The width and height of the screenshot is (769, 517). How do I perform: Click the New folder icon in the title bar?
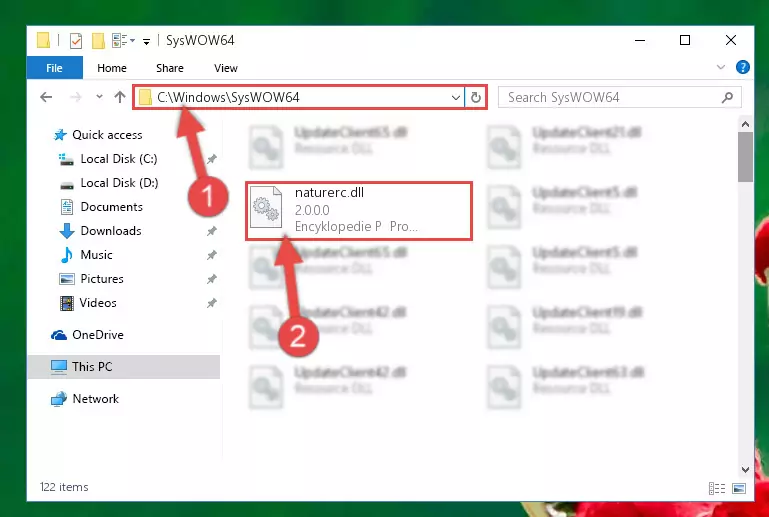point(98,40)
